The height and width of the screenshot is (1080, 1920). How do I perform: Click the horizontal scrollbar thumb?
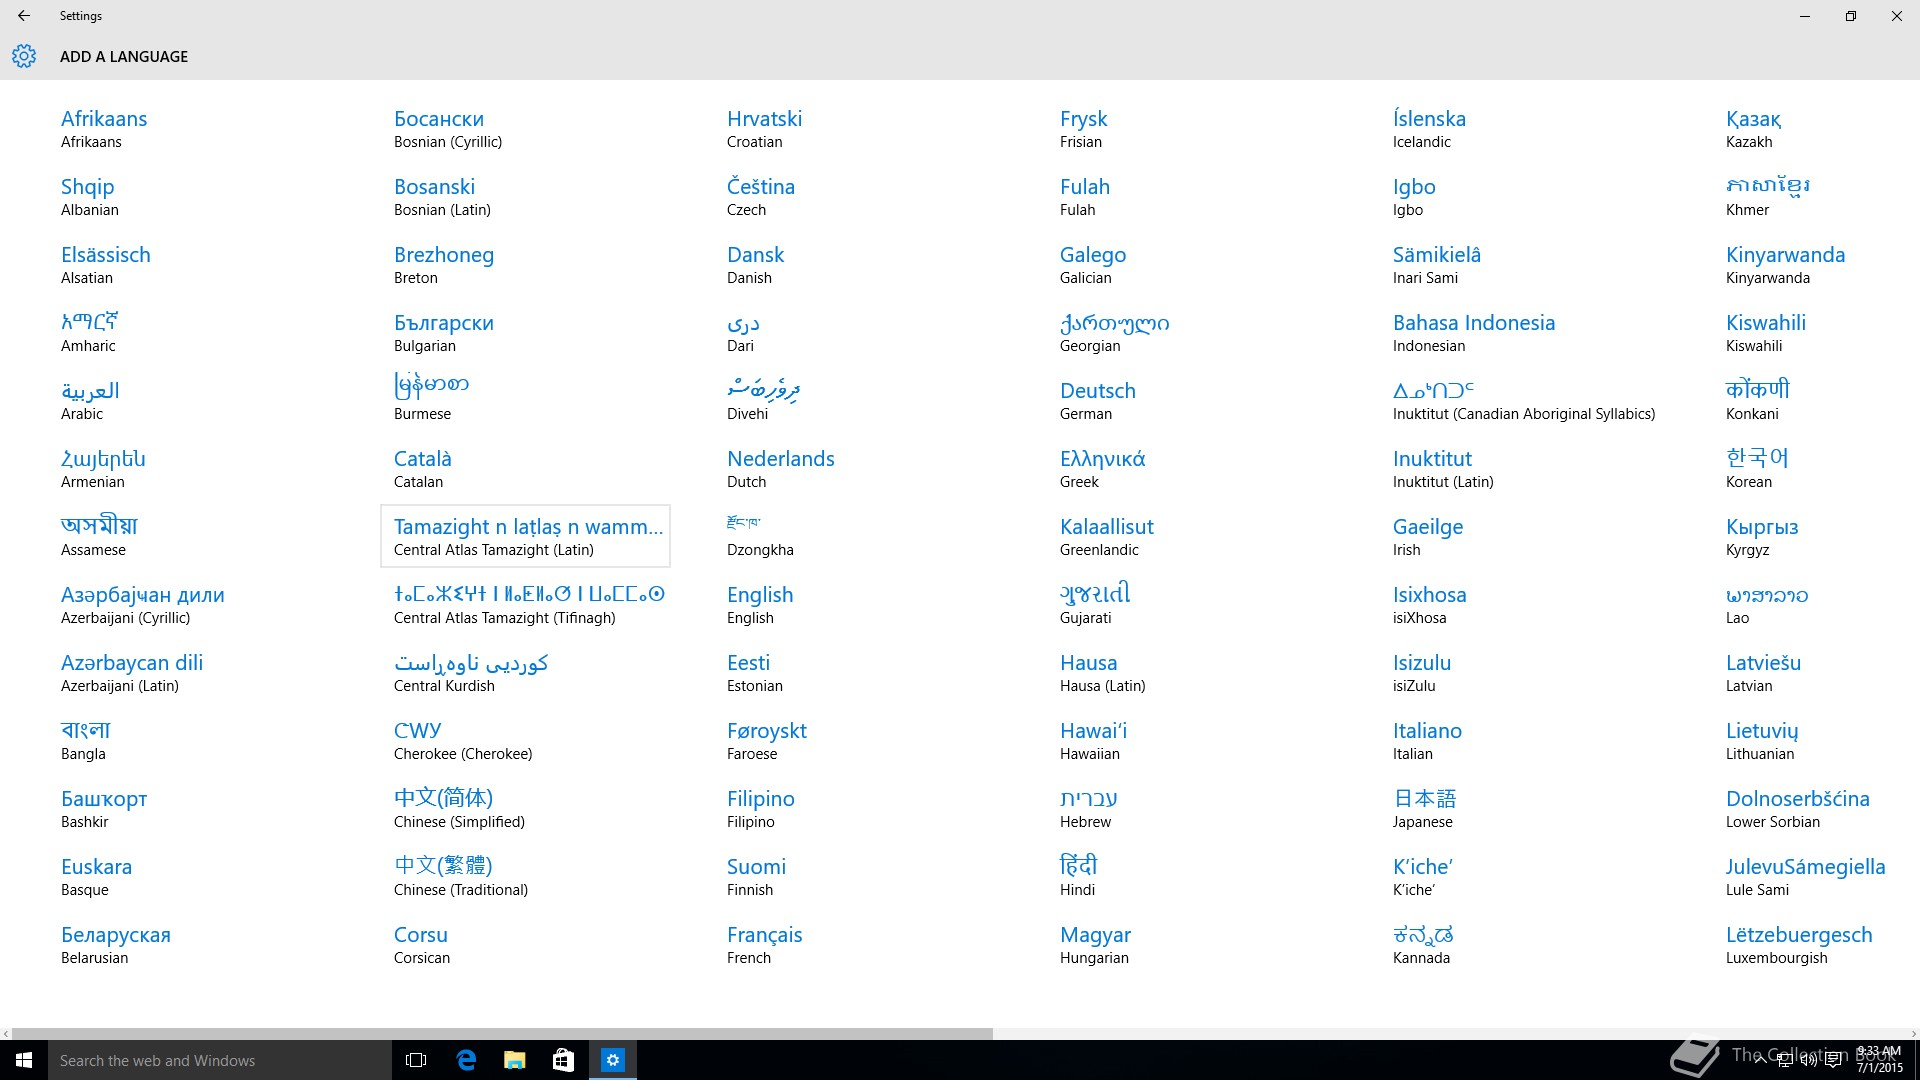(500, 1033)
